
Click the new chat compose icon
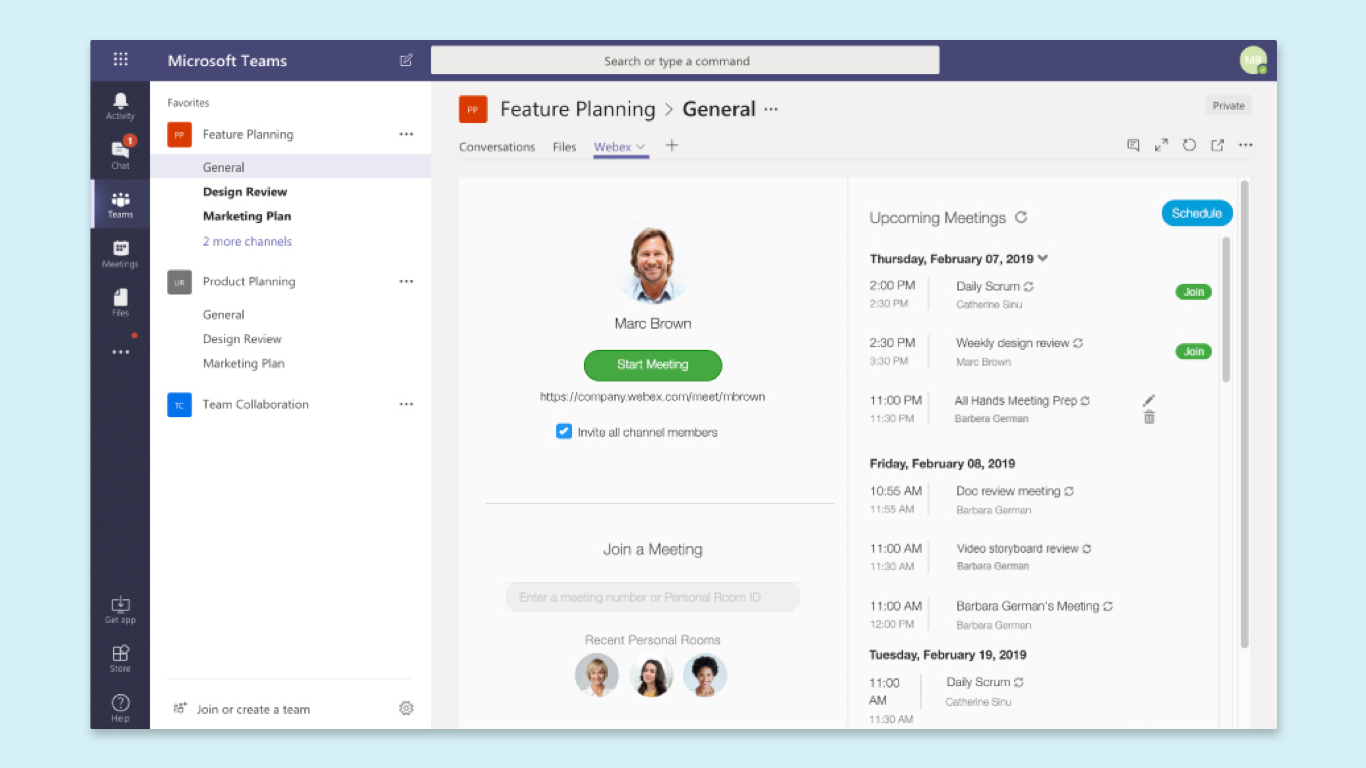pyautogui.click(x=406, y=60)
